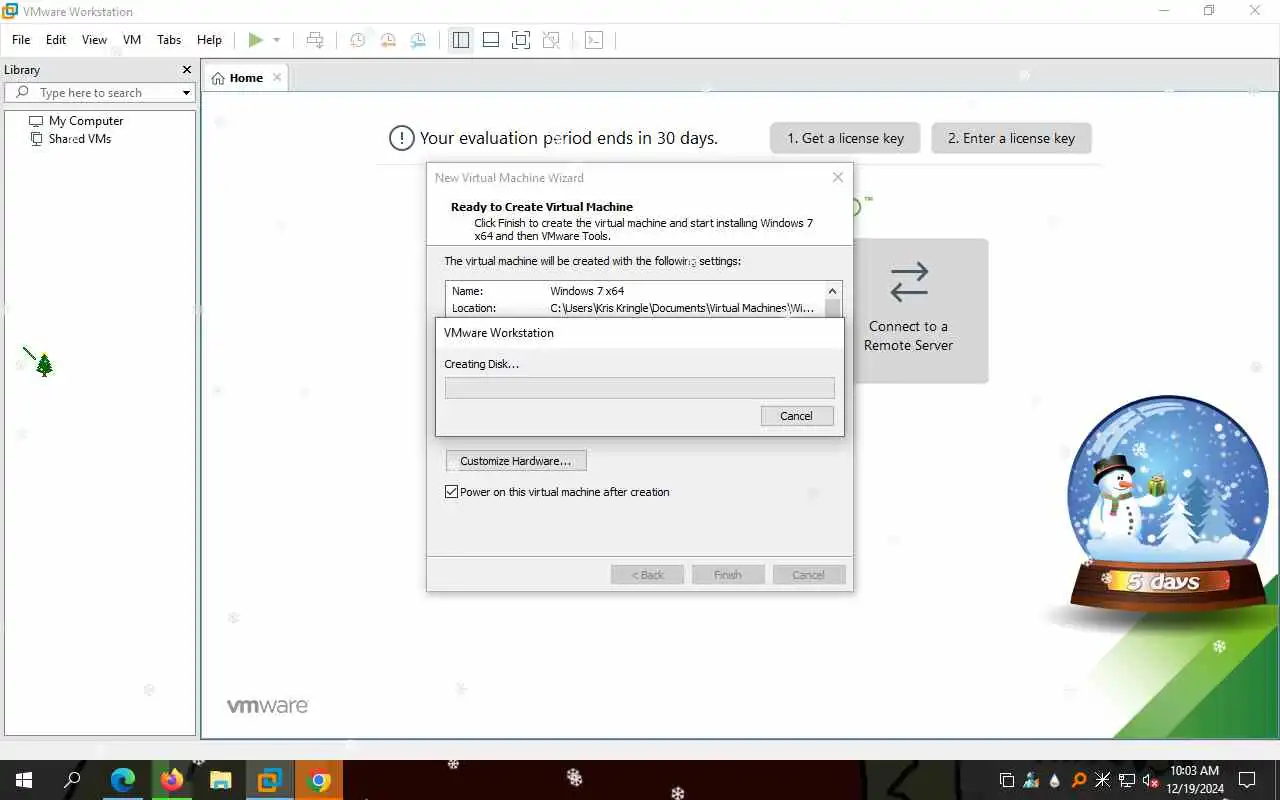Cancel the Creating Disk operation
Screen dimensions: 1280x800
796,416
